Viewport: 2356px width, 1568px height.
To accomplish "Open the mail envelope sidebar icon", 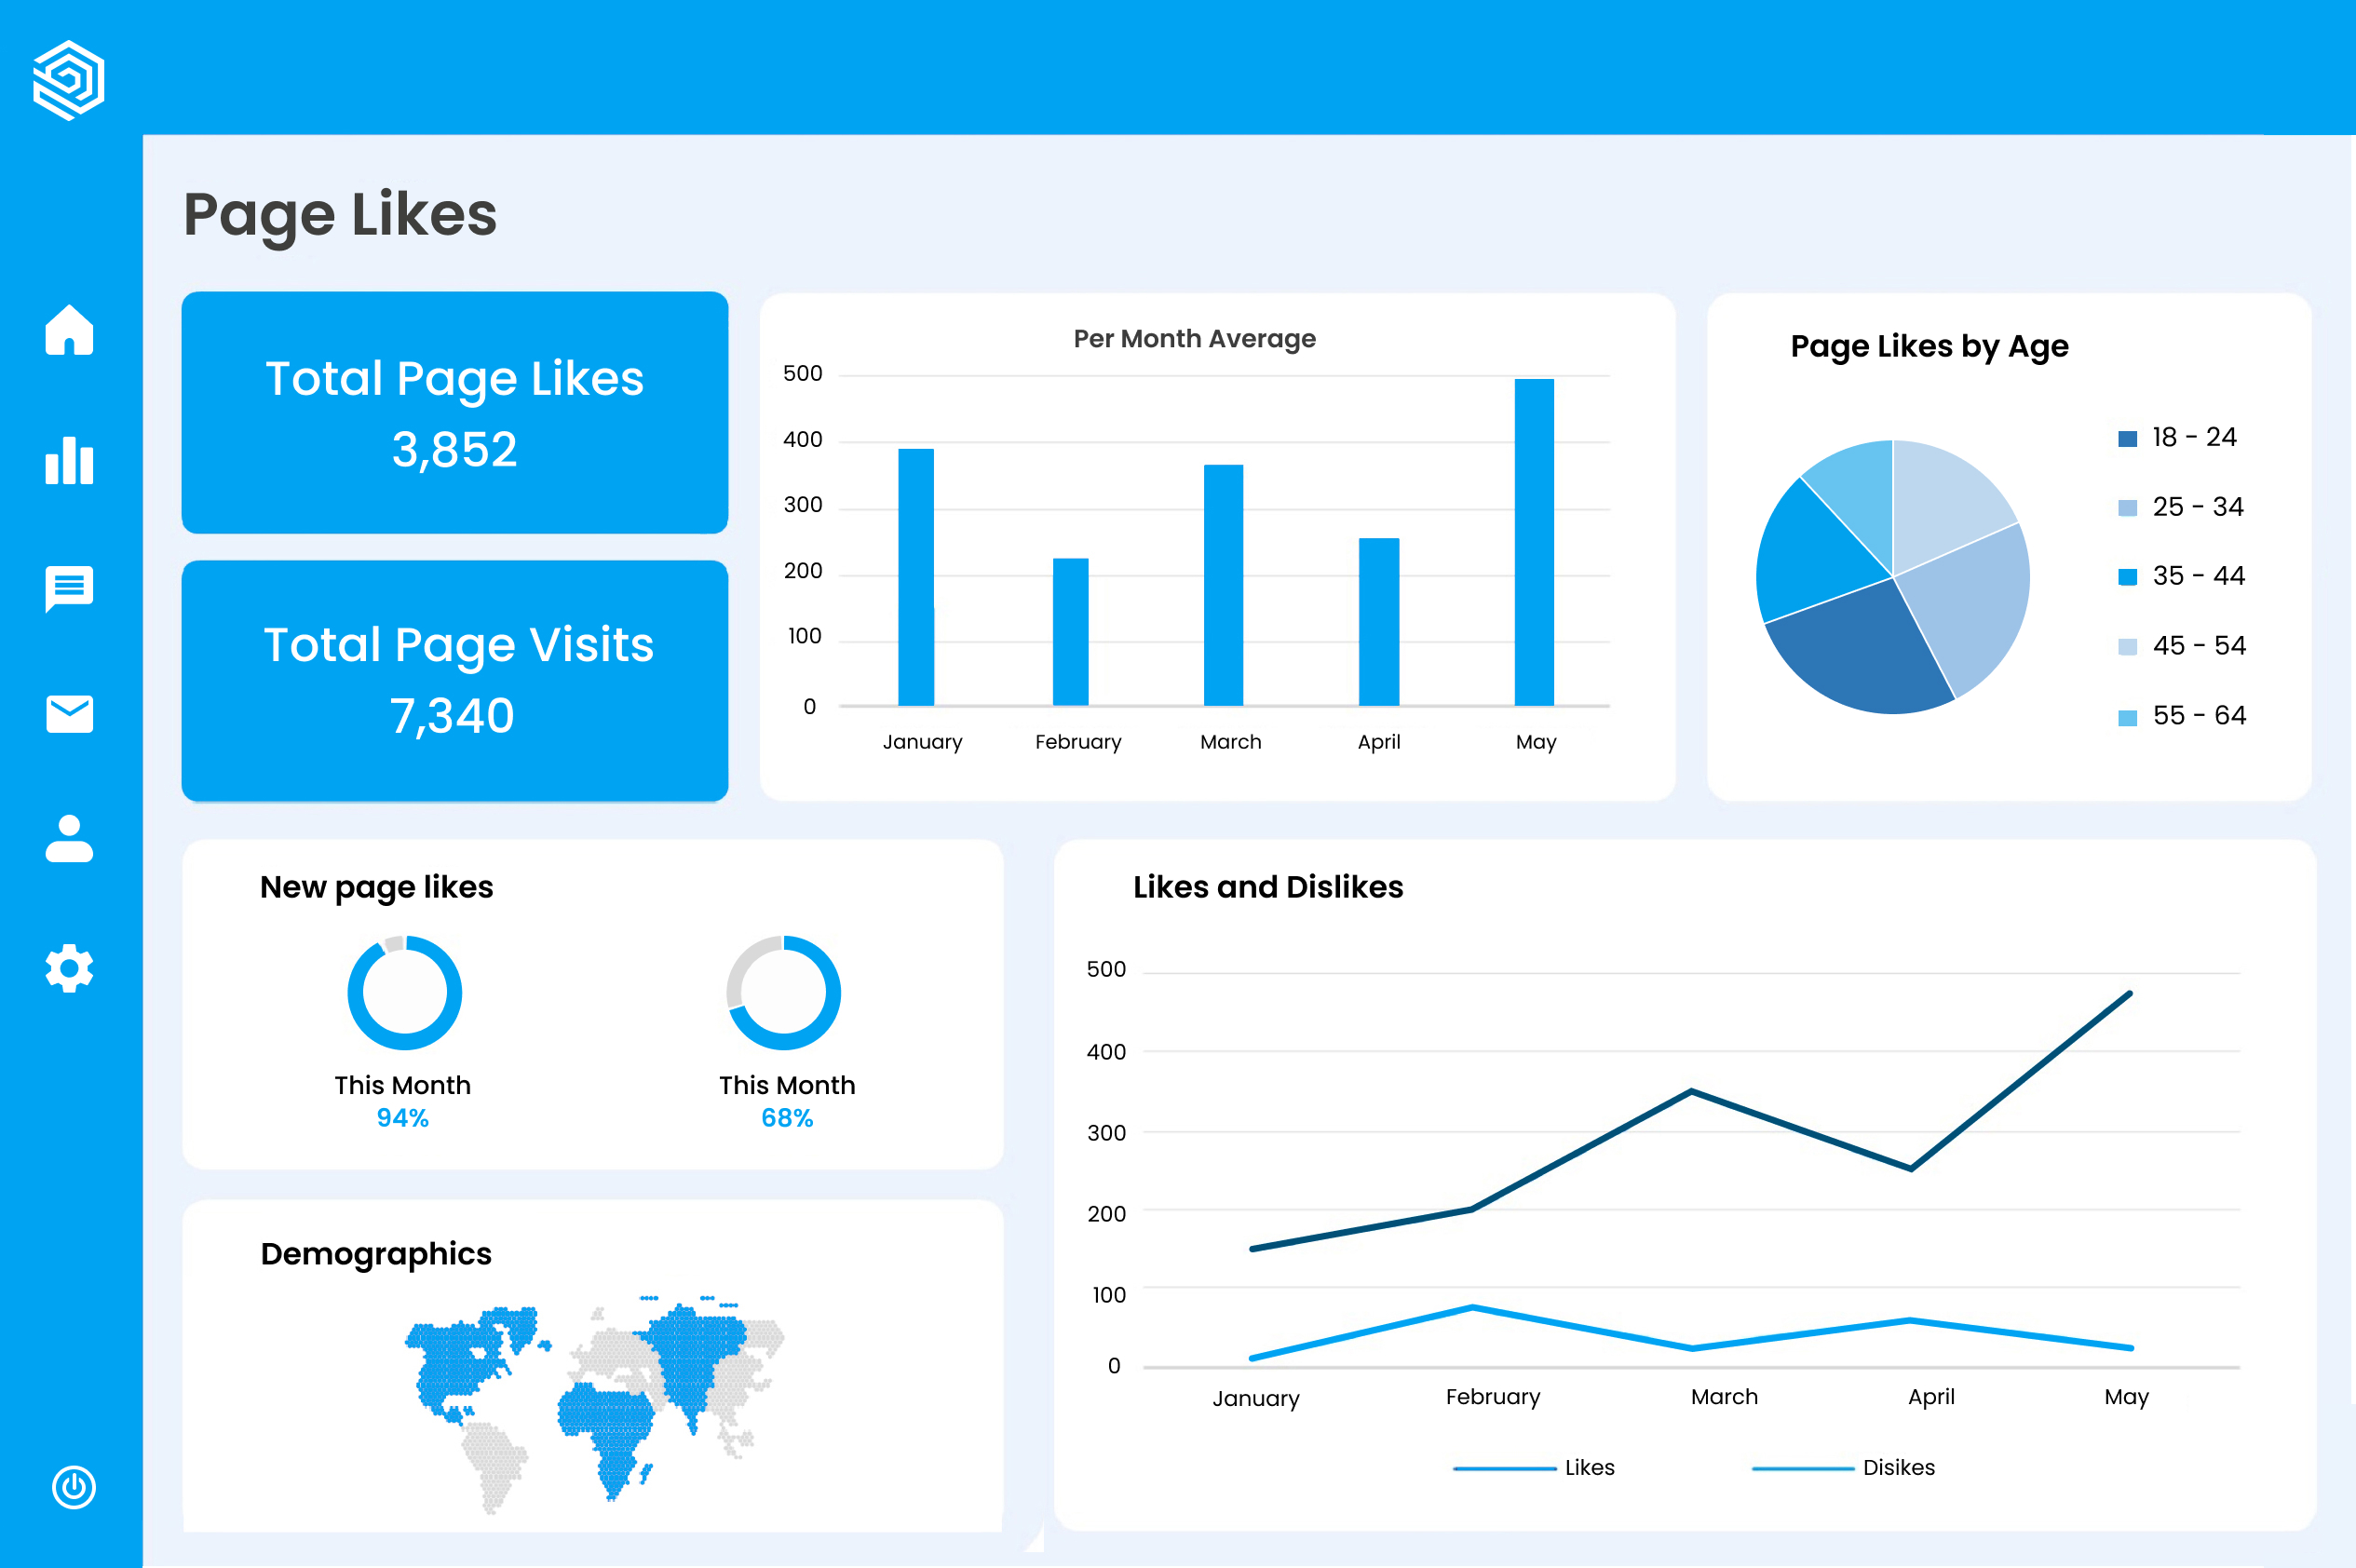I will click(x=69, y=714).
